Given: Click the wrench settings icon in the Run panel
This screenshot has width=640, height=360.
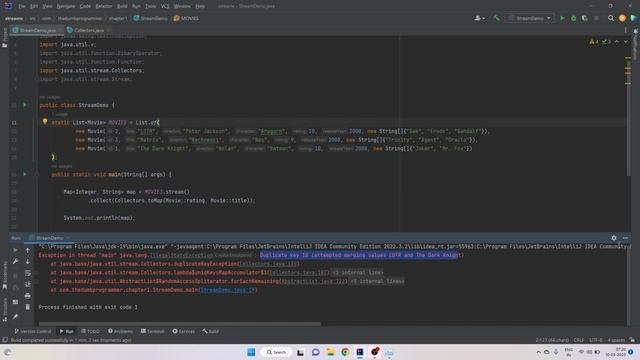Looking at the screenshot, I should 15,261.
